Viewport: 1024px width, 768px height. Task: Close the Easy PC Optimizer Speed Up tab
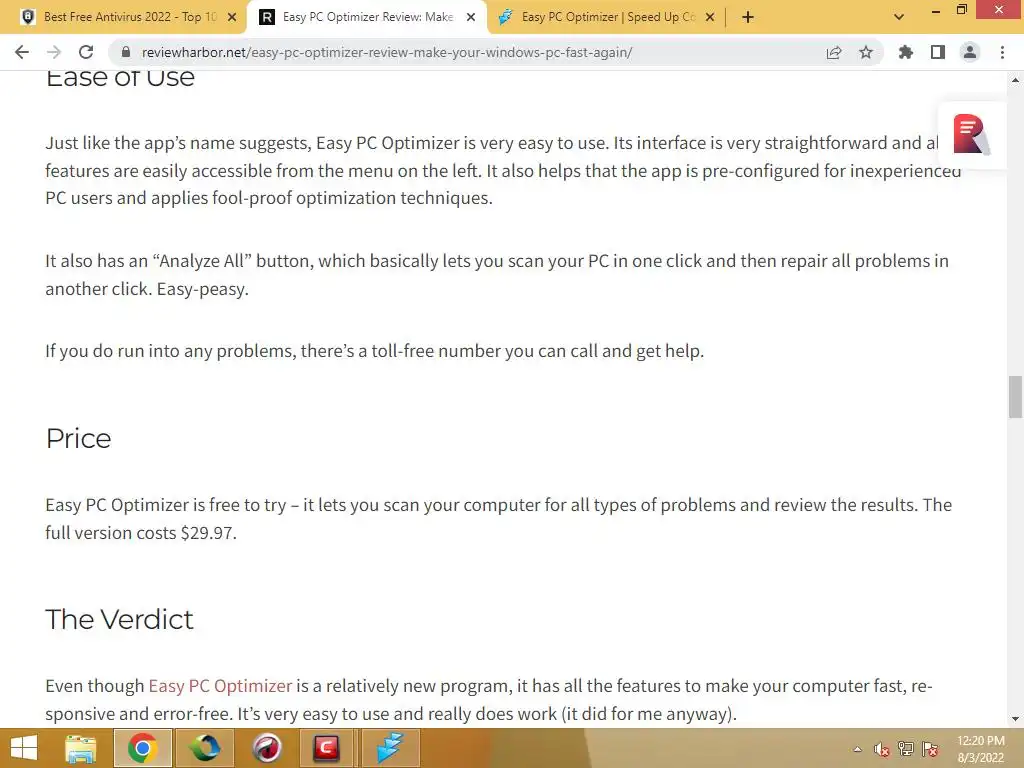coord(710,17)
